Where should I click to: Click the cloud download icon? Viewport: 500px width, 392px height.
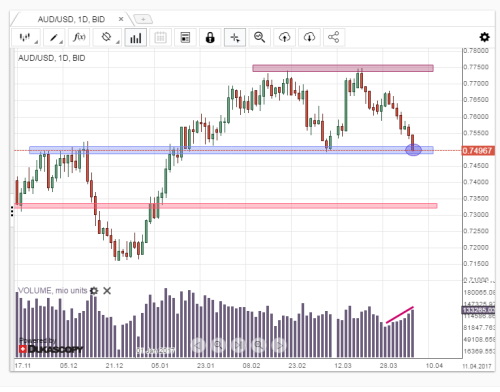click(x=309, y=37)
